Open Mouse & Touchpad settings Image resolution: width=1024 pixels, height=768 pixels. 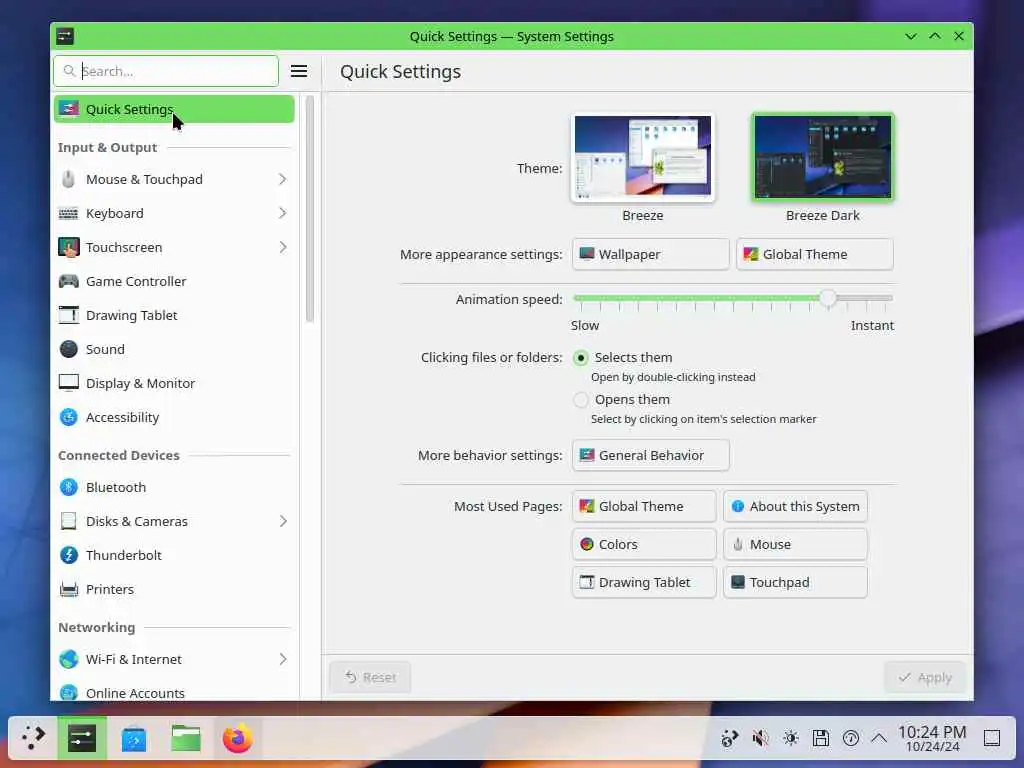click(x=174, y=179)
